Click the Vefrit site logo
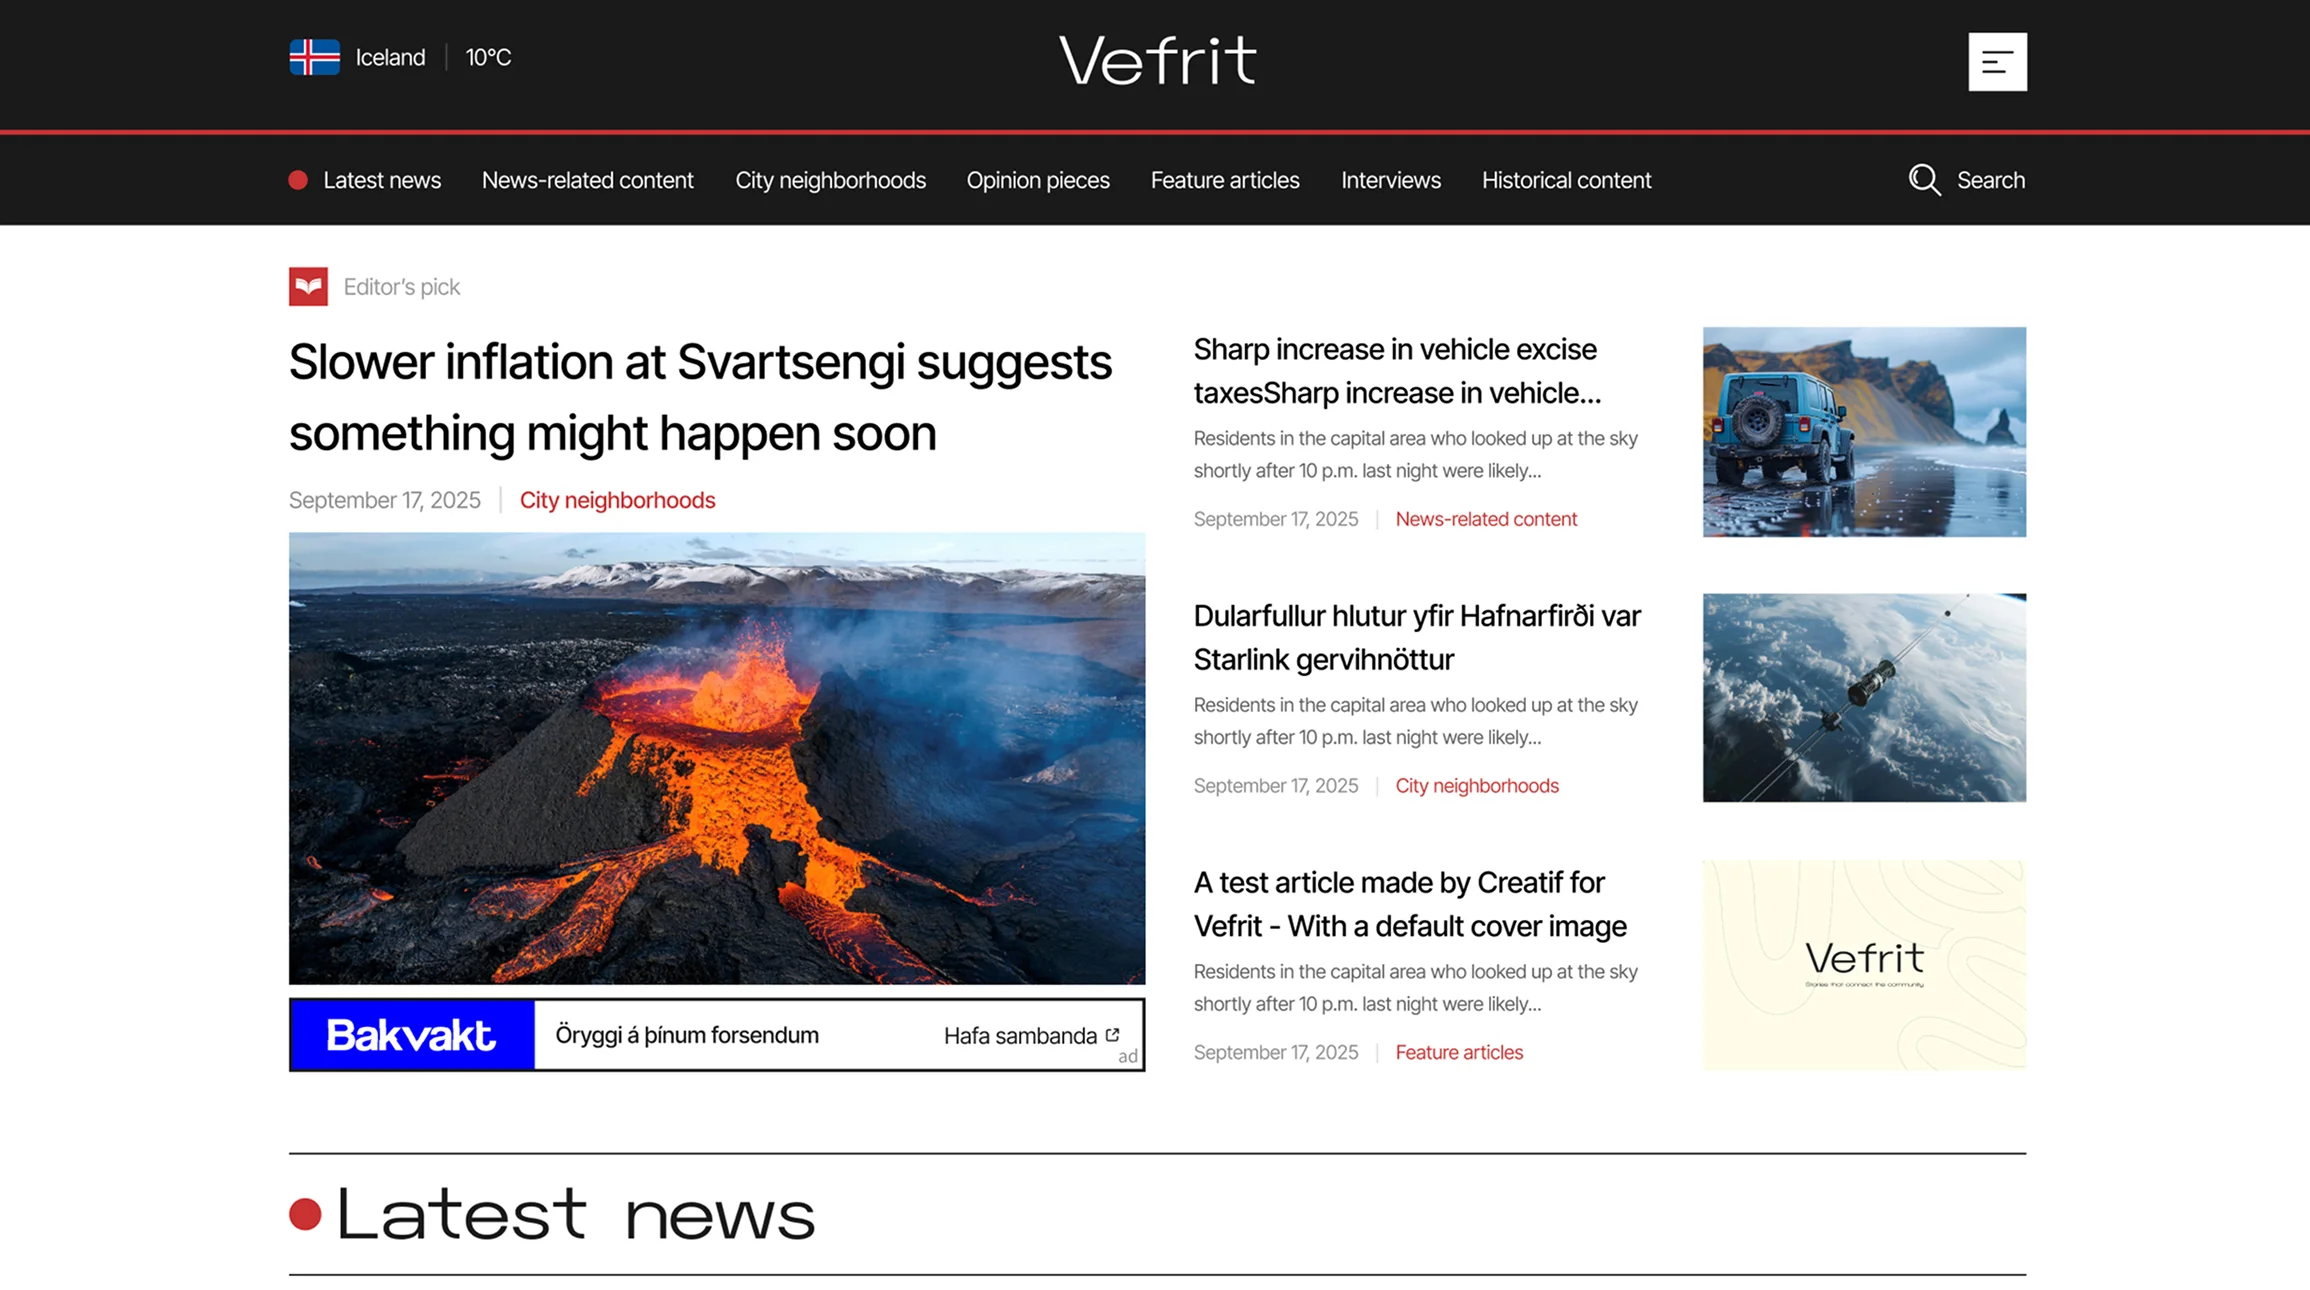 1157,60
